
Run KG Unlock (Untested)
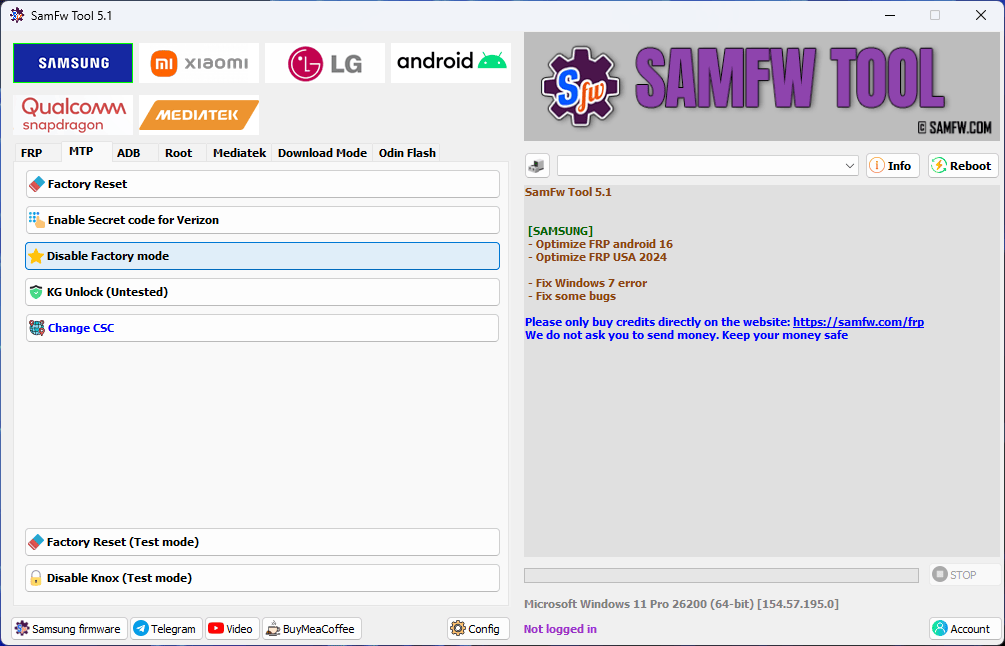262,292
